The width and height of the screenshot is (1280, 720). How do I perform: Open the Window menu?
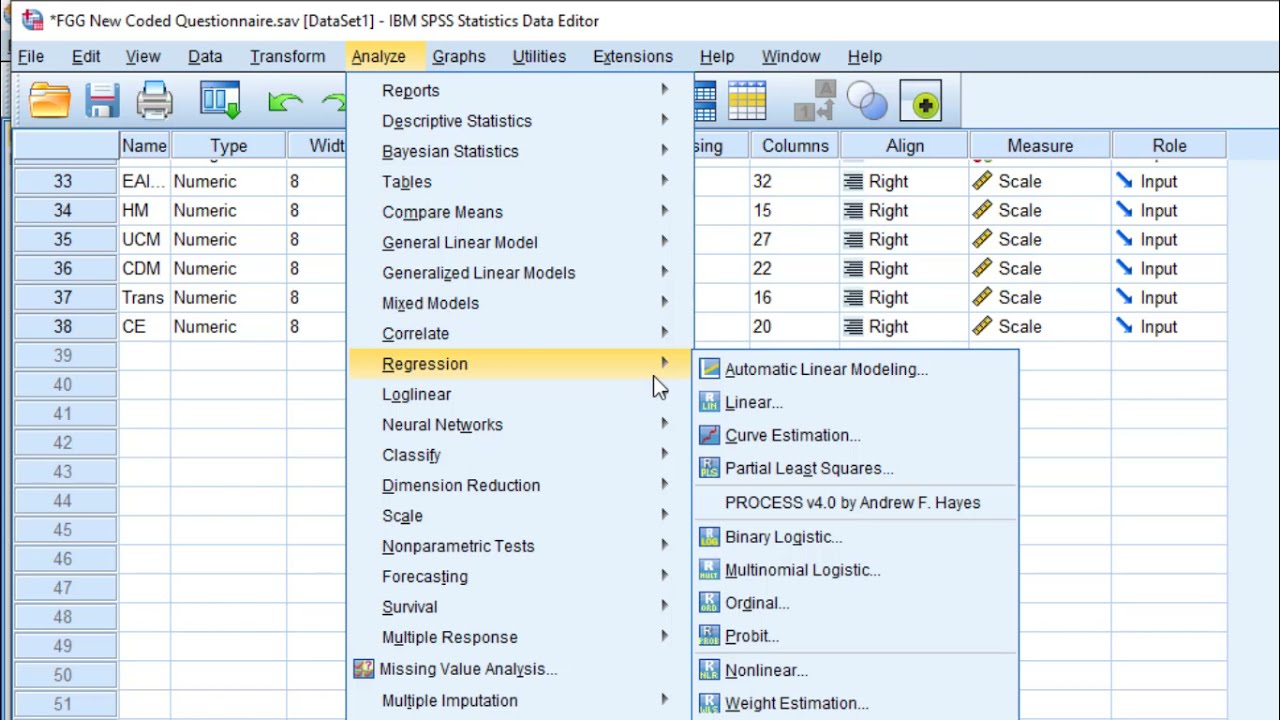pos(791,56)
